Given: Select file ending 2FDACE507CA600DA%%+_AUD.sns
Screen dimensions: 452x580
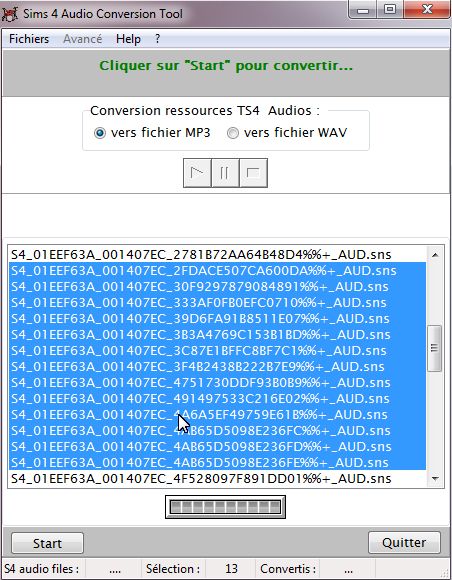Looking at the screenshot, I should 217,271.
